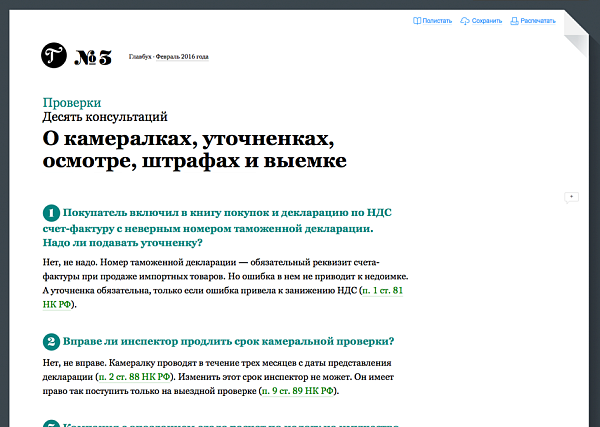600x427 pixels.
Task: Click the issue number №3
Action: 93,57
